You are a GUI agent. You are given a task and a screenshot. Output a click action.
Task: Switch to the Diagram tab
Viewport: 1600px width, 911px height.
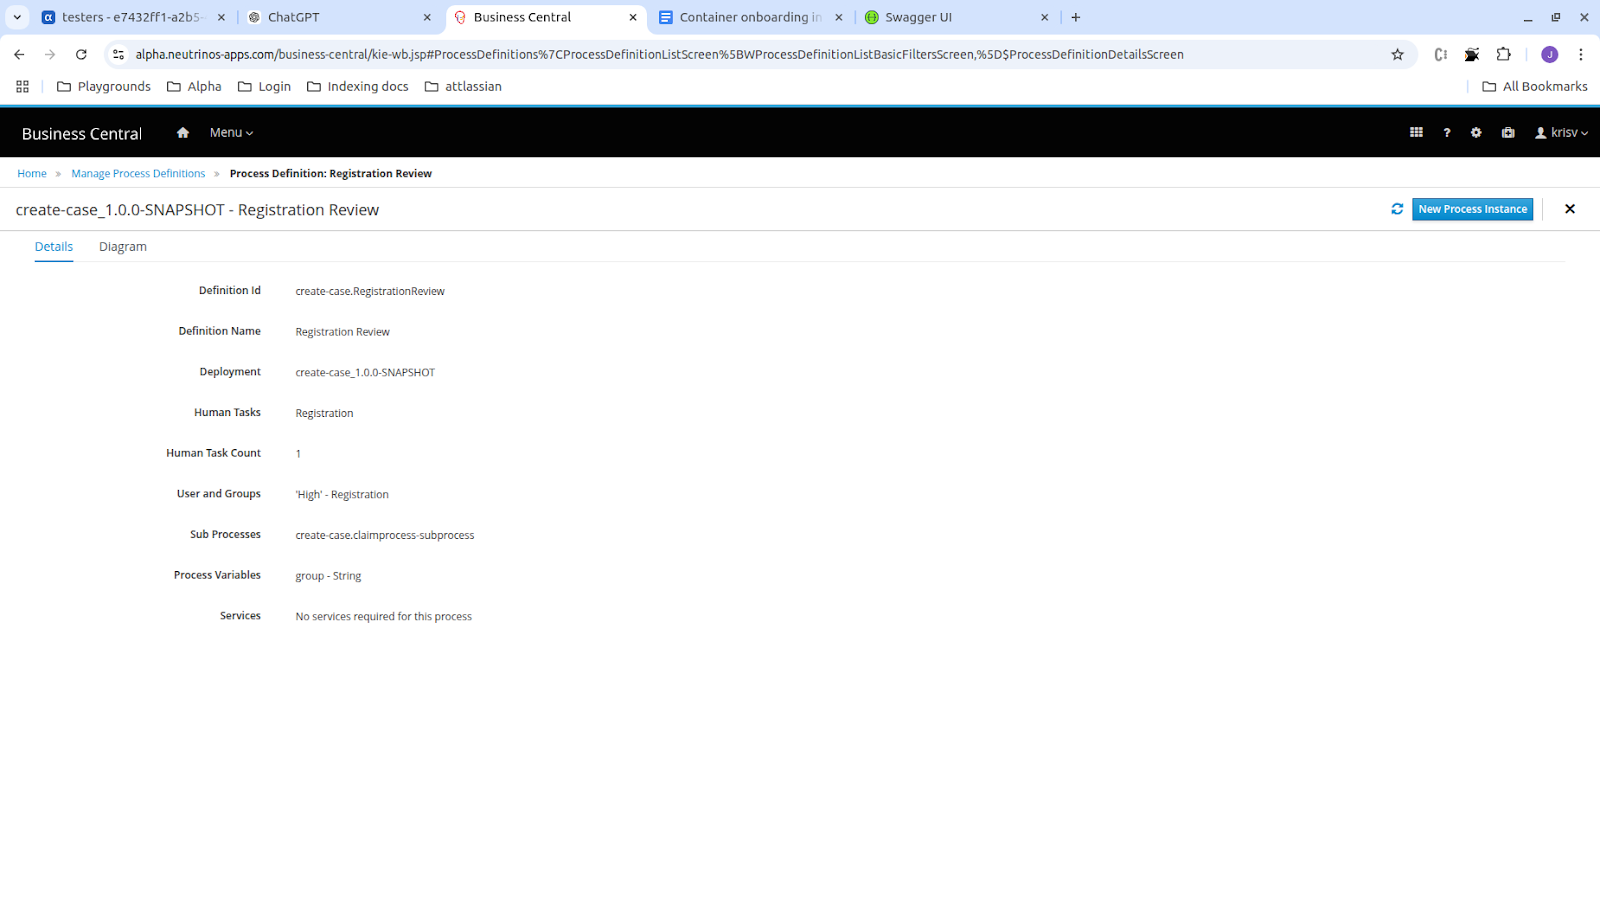[x=123, y=247]
